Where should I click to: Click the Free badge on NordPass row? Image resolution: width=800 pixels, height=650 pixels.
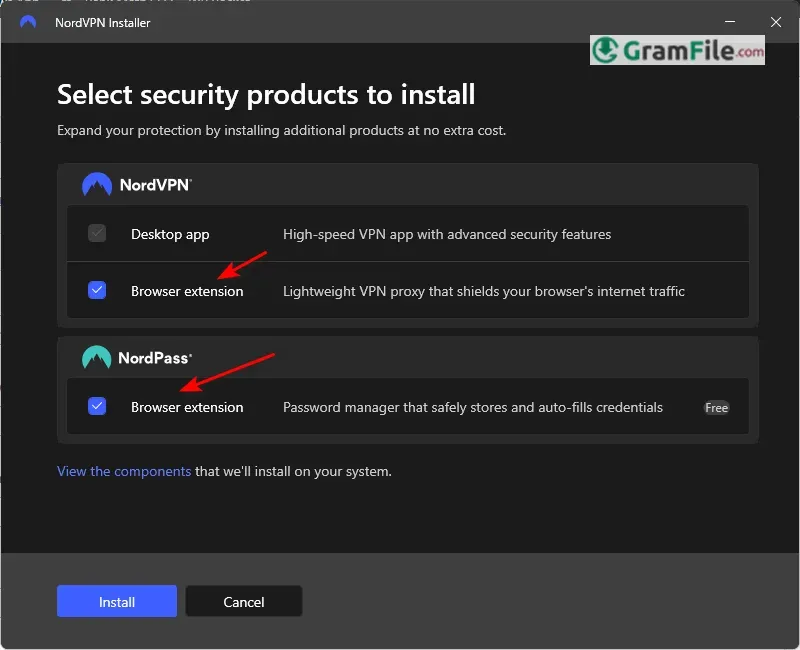pos(716,407)
